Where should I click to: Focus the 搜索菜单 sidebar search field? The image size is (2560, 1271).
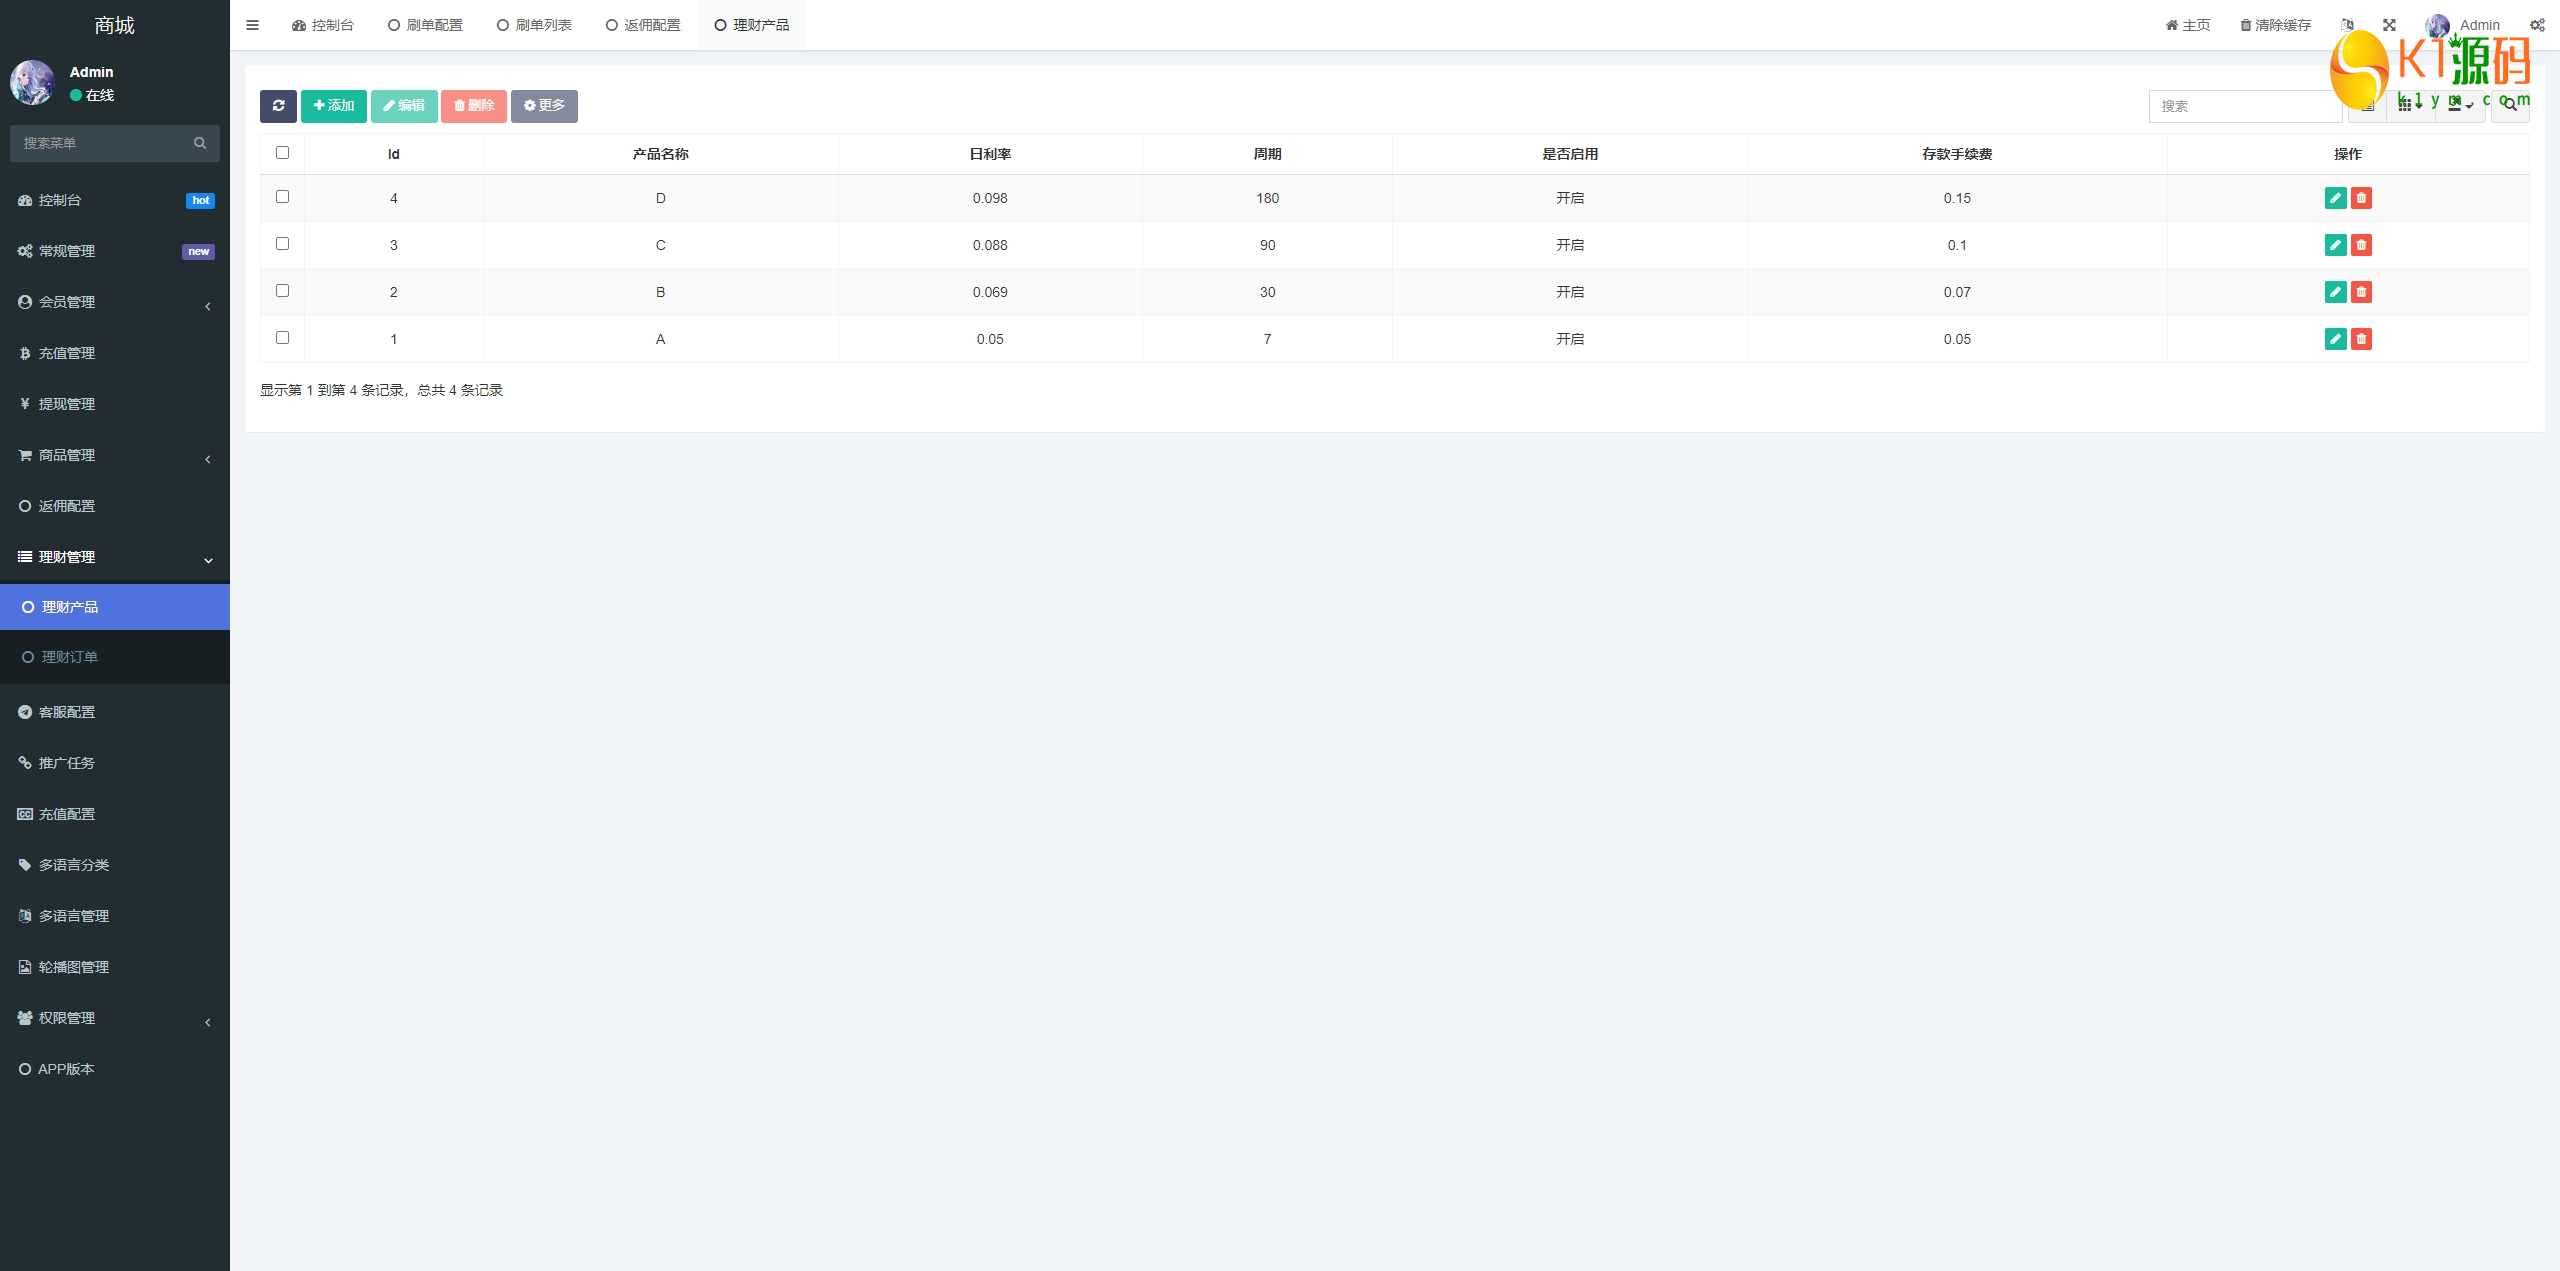coord(105,143)
